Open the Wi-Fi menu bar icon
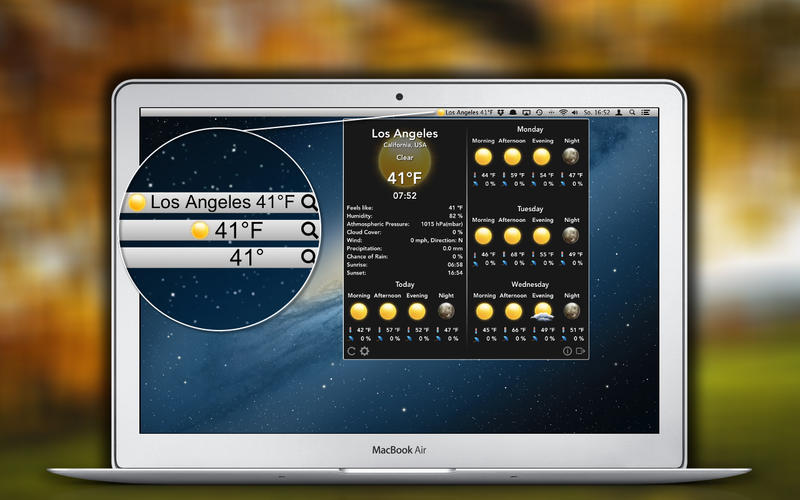The image size is (800, 500). (x=563, y=112)
